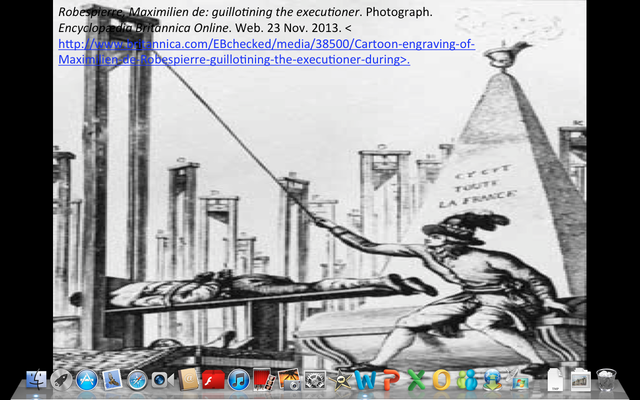Viewport: 640px width, 400px height.
Task: Open the globe with green download arrow icon
Action: (x=492, y=380)
